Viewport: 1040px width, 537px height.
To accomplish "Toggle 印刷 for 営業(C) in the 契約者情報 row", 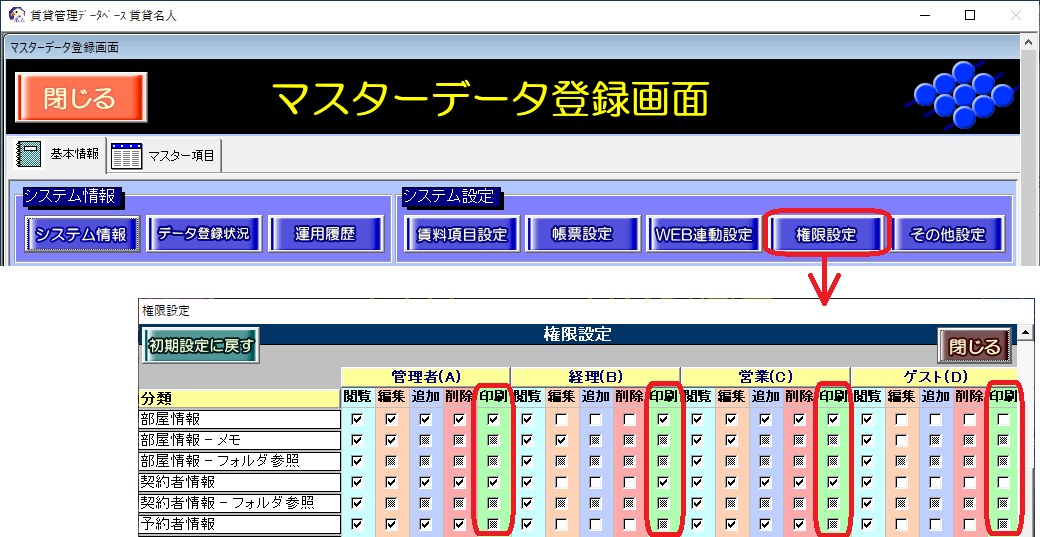I will [x=833, y=482].
